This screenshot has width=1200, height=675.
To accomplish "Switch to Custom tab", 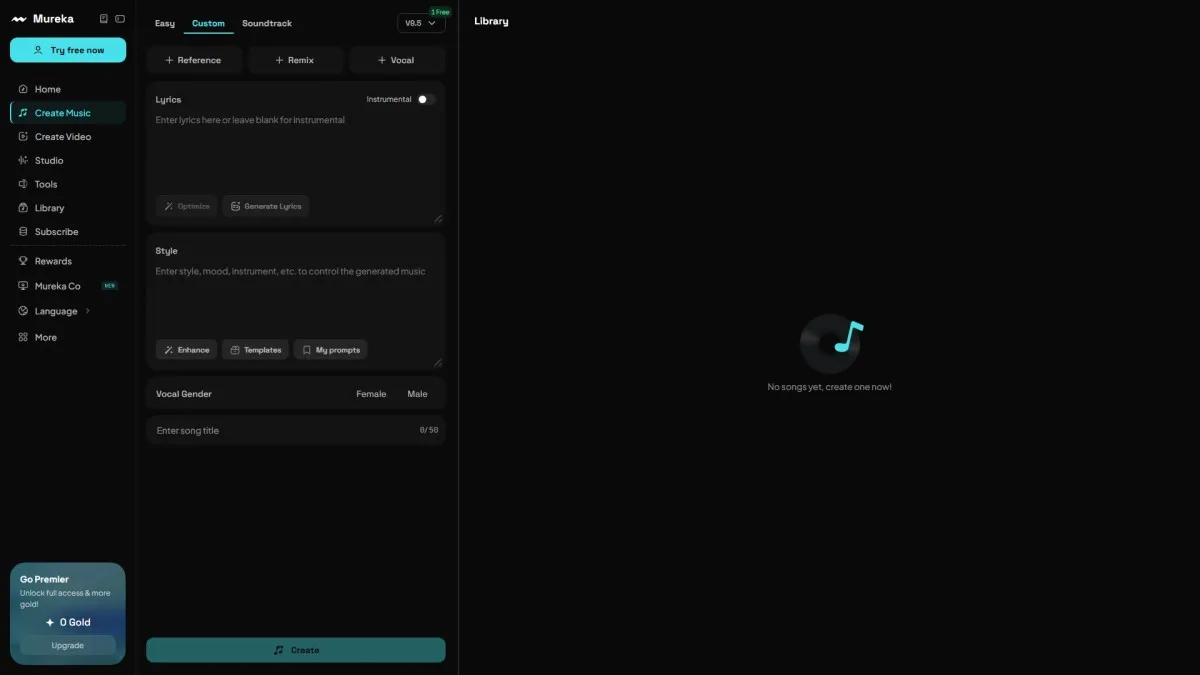I will 208,23.
